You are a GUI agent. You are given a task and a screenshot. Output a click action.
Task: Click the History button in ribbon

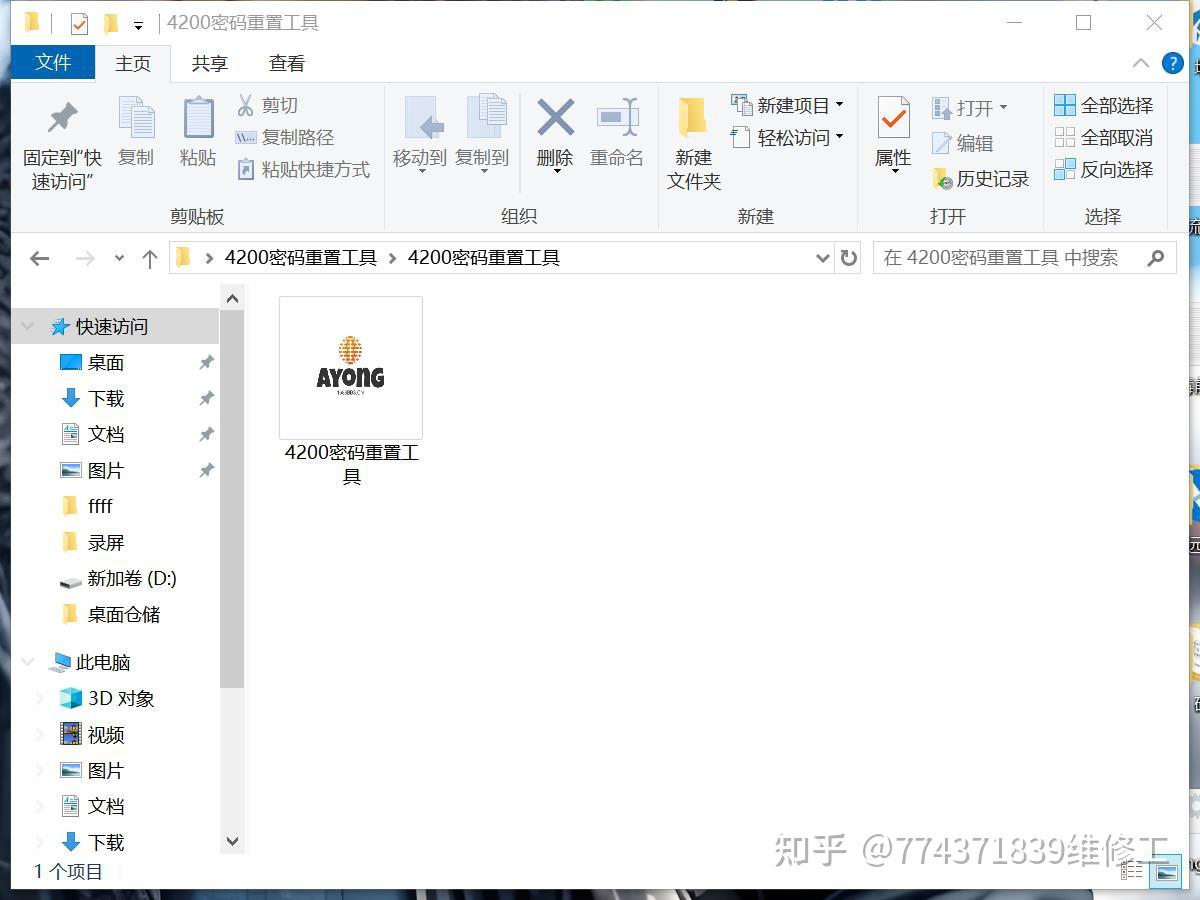(981, 179)
